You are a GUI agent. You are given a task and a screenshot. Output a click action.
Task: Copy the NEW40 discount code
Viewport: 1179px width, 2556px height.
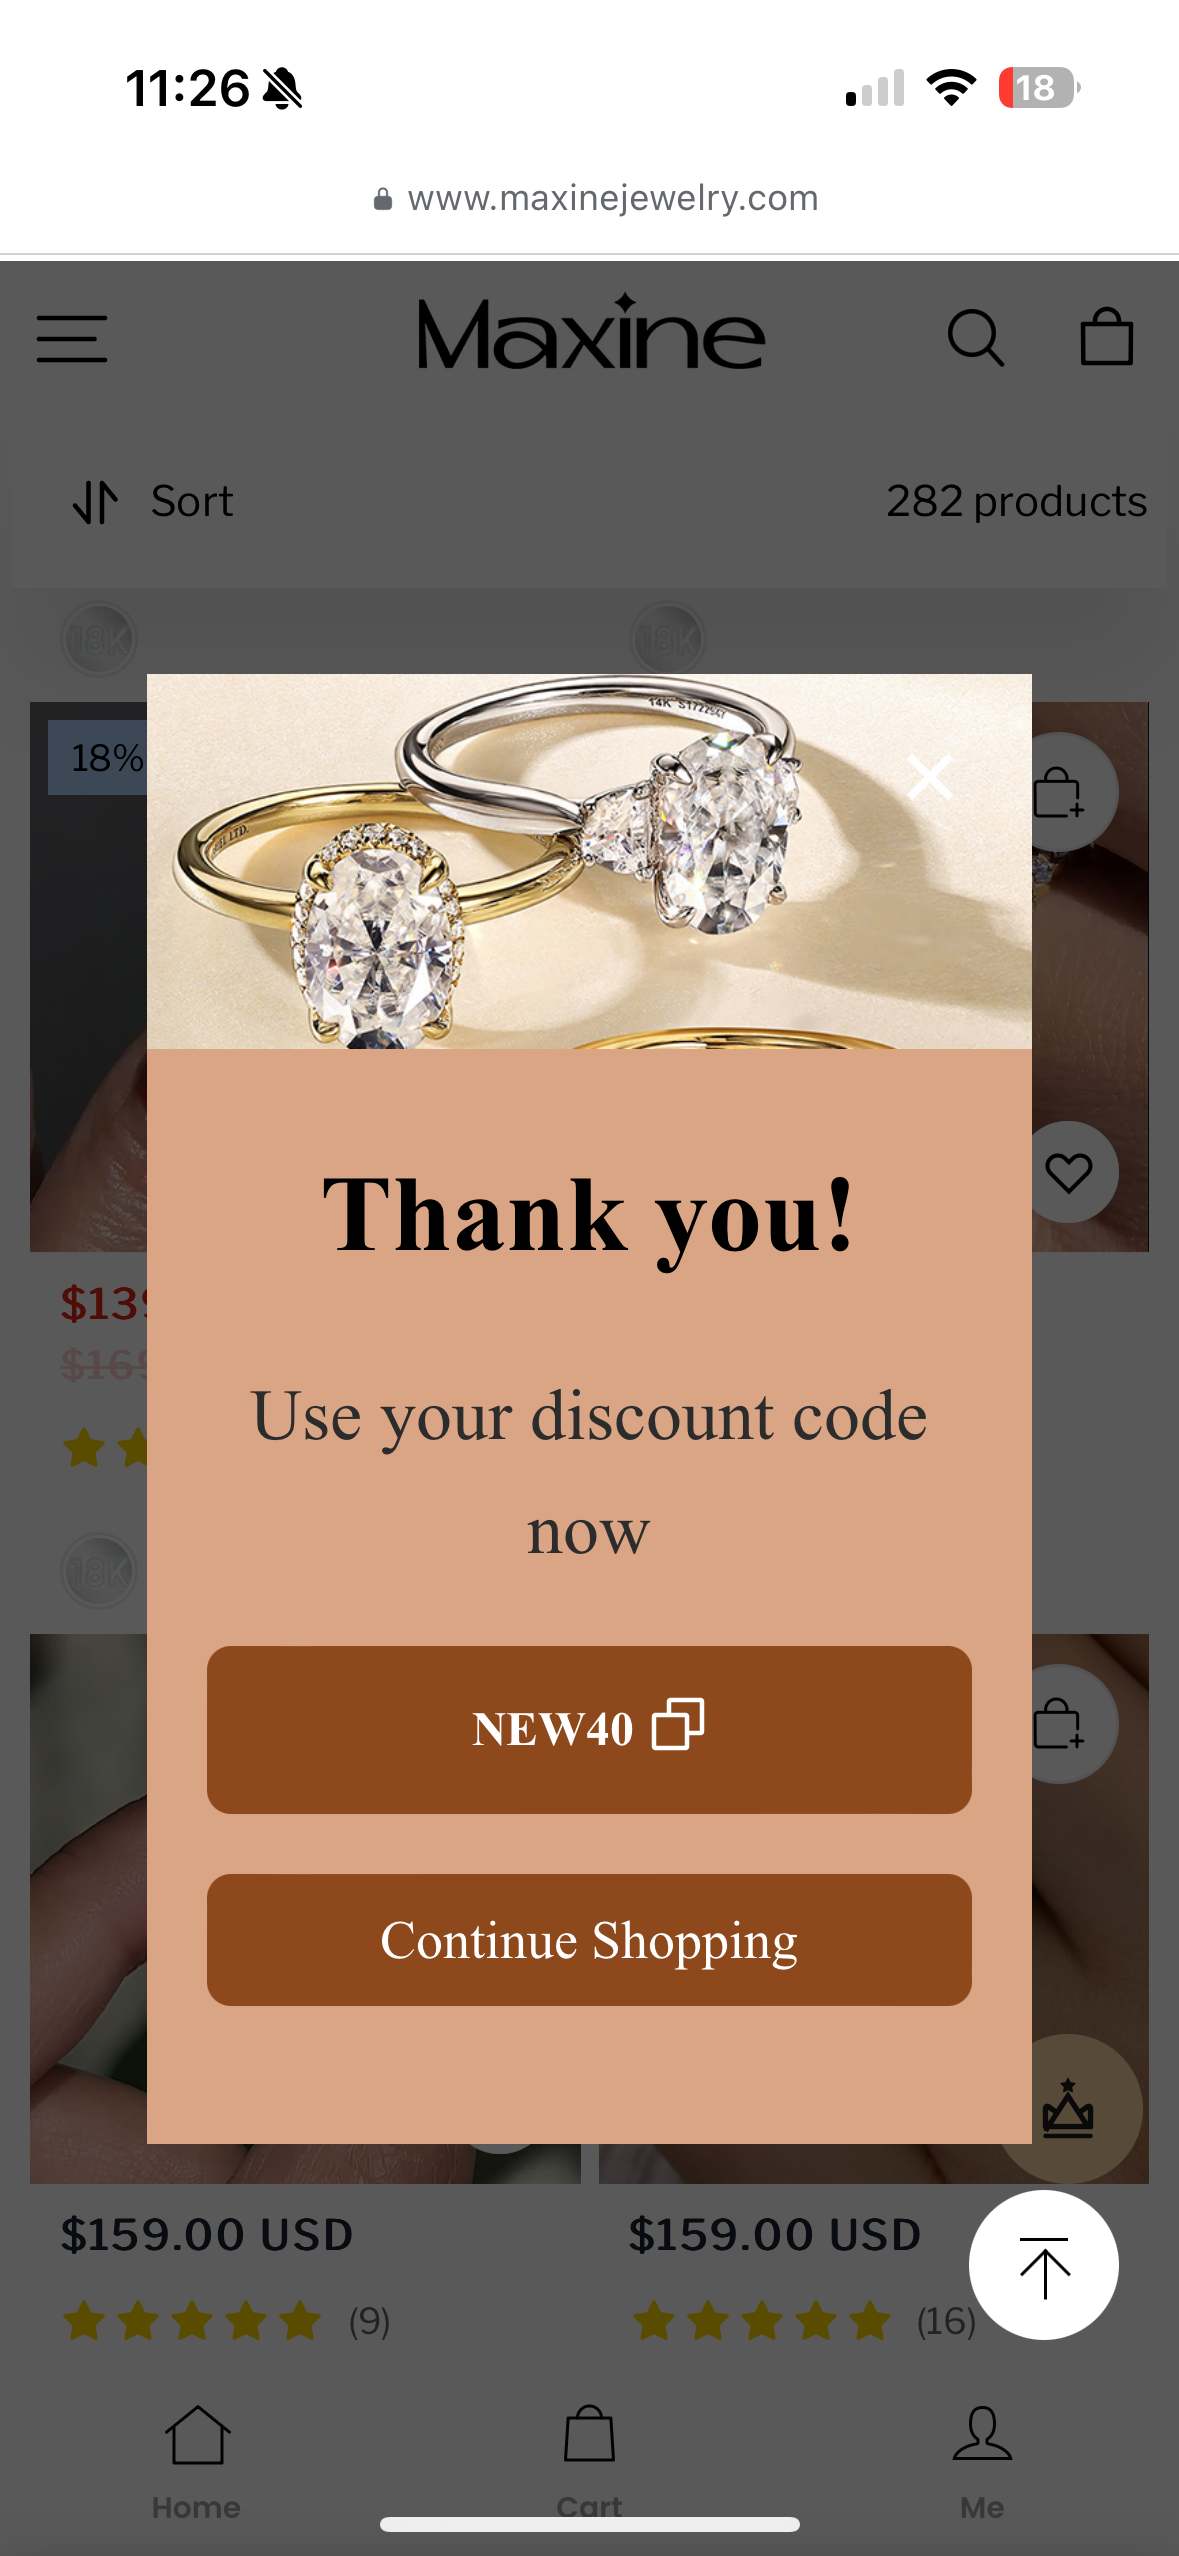(x=589, y=1729)
